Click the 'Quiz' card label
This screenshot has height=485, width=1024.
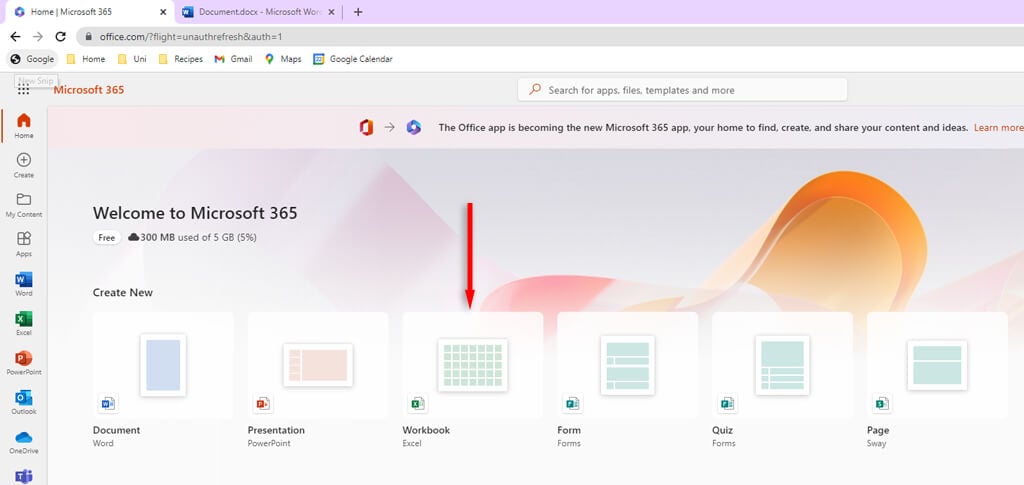tap(722, 430)
